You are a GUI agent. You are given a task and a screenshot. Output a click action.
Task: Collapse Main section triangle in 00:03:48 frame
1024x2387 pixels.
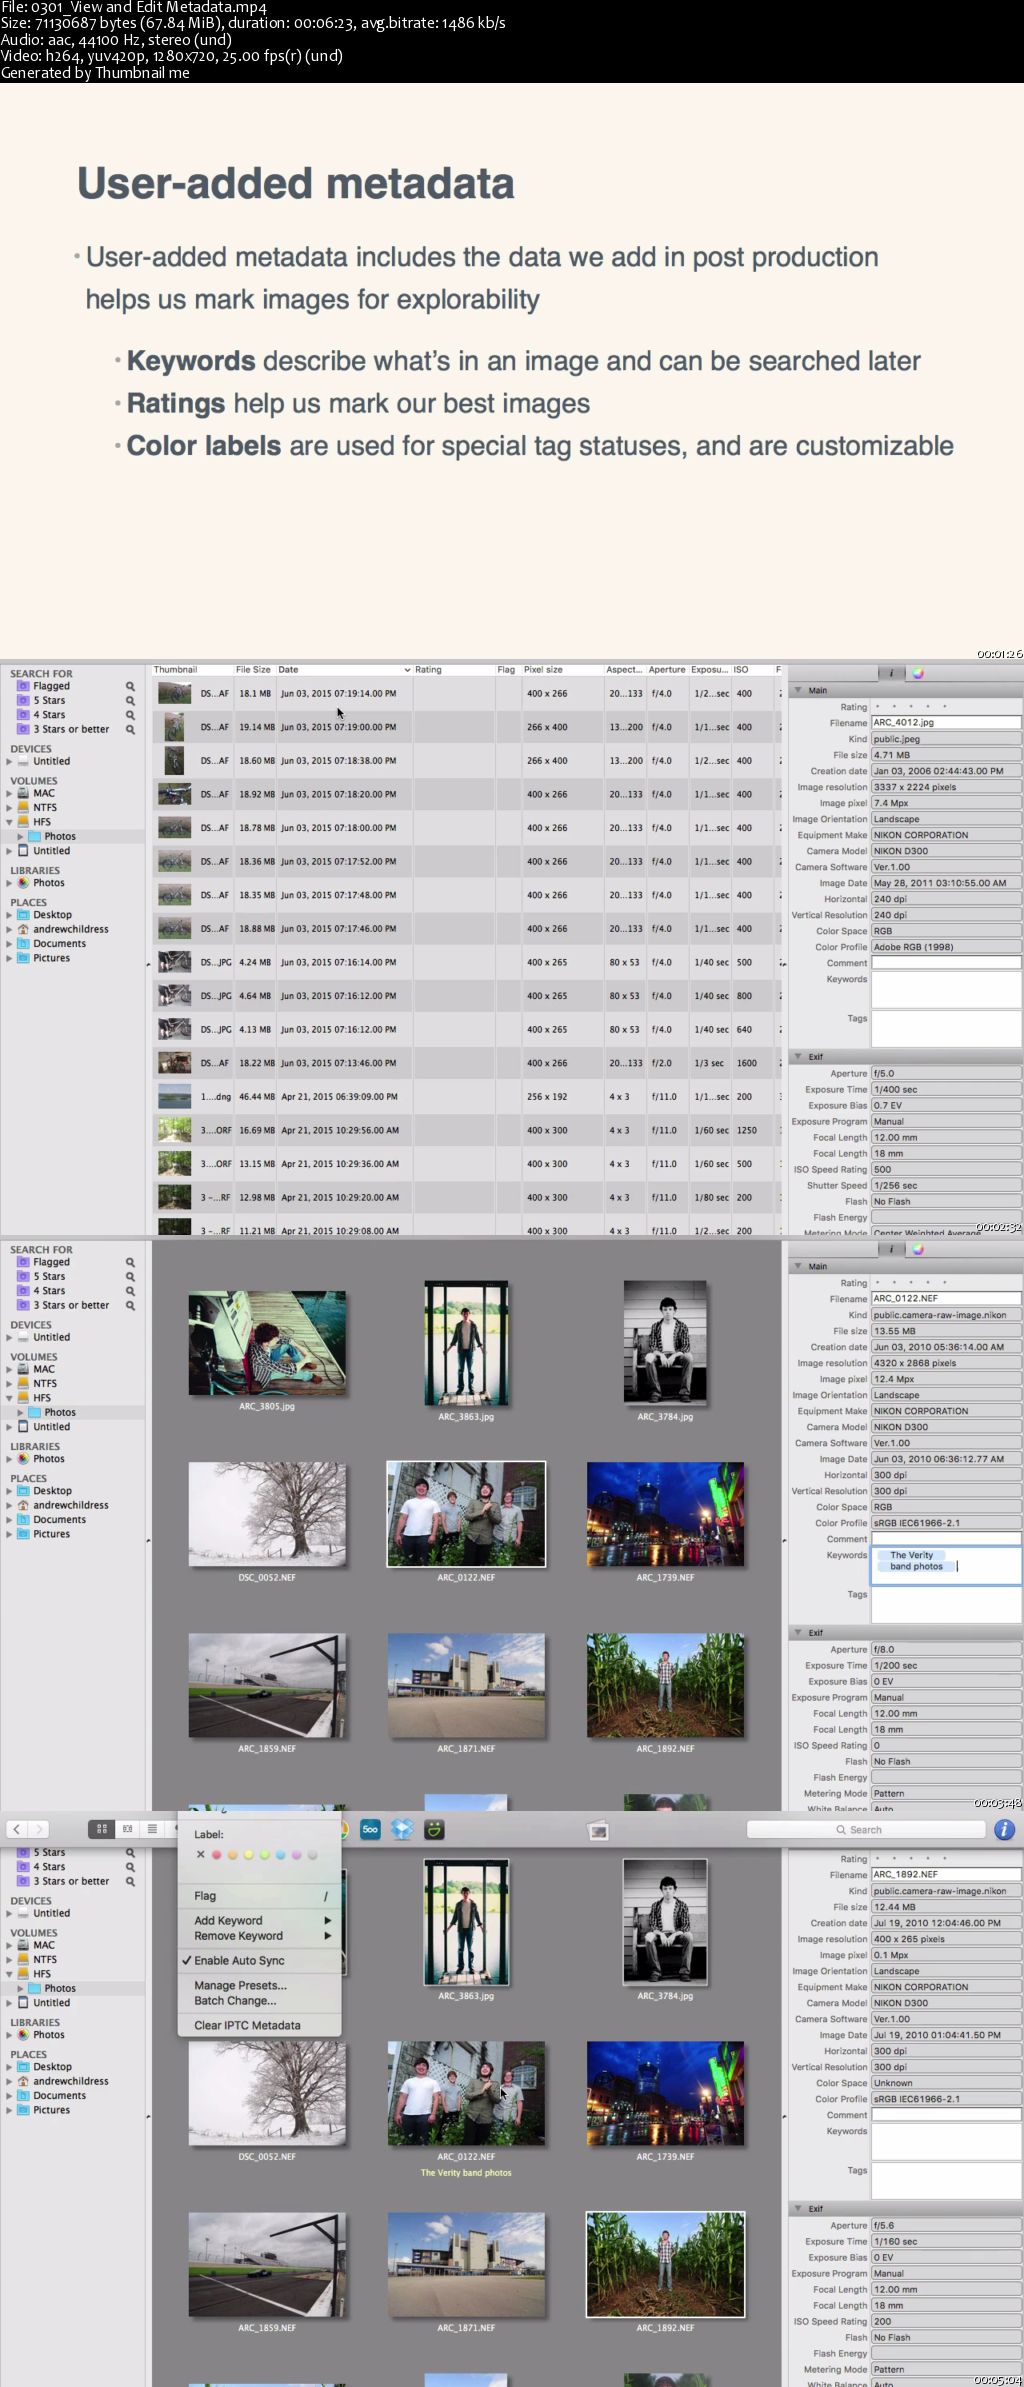pos(798,1266)
